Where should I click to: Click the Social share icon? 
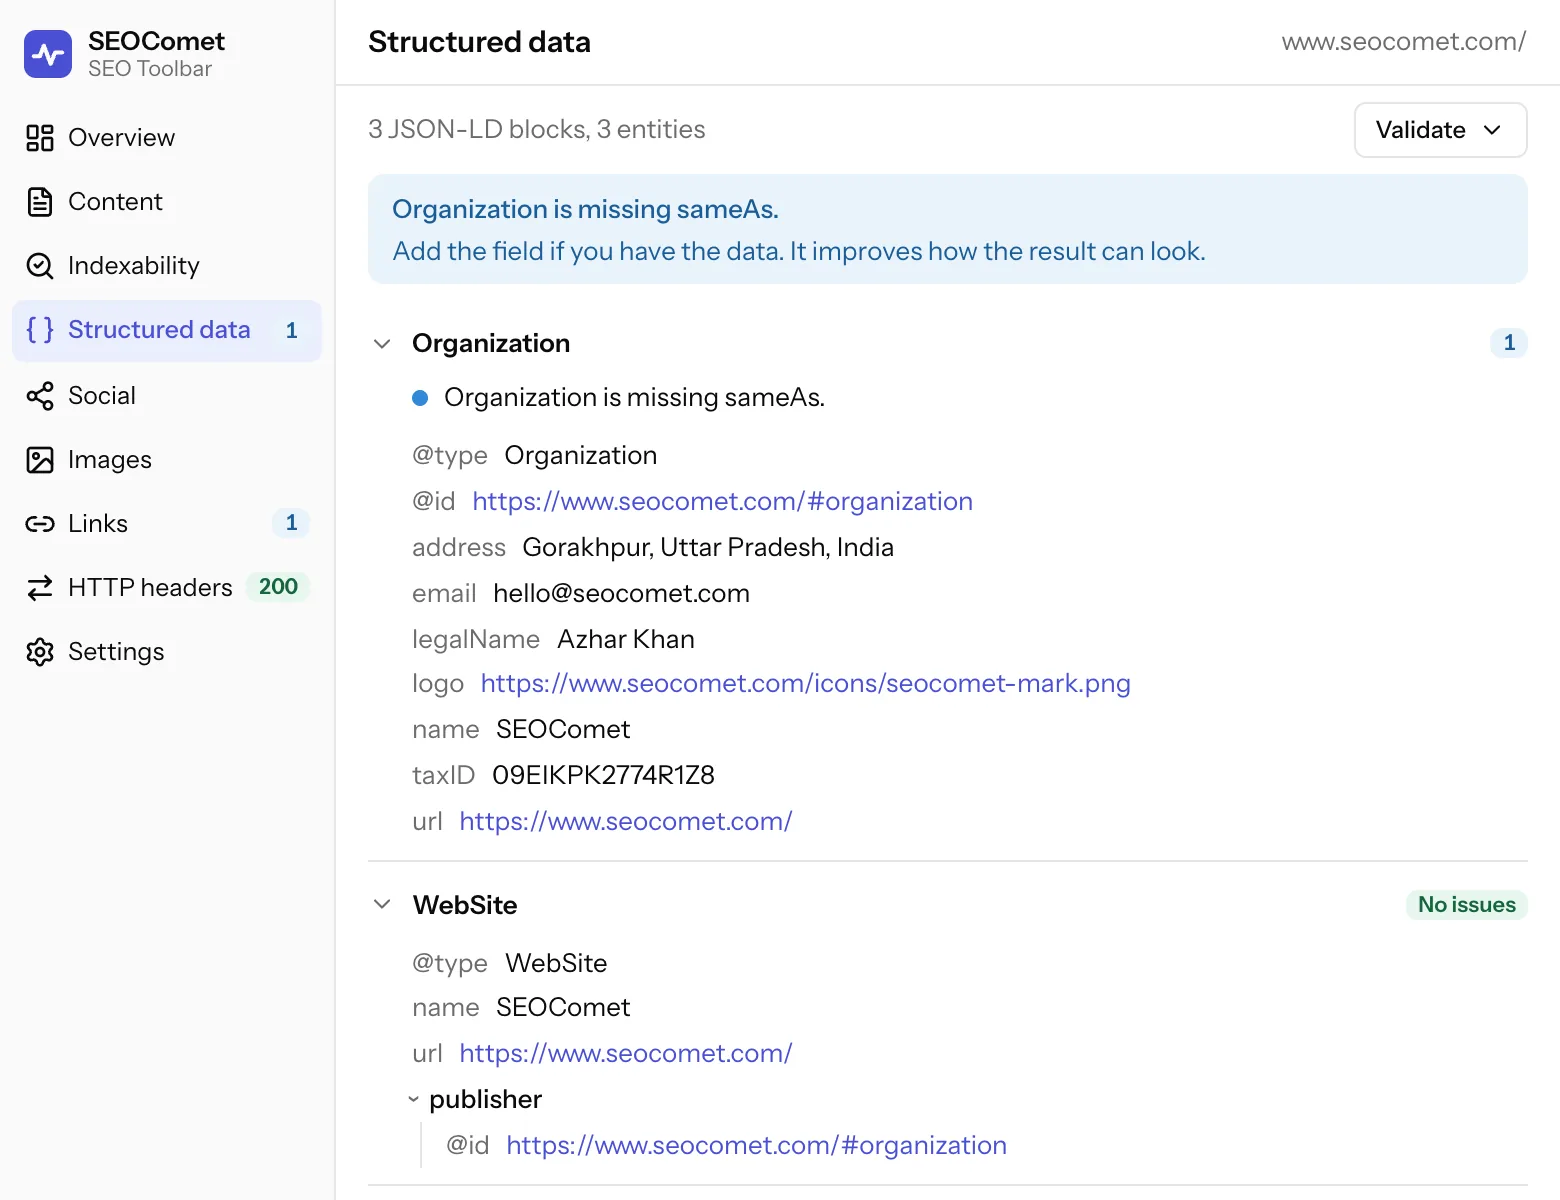point(40,396)
